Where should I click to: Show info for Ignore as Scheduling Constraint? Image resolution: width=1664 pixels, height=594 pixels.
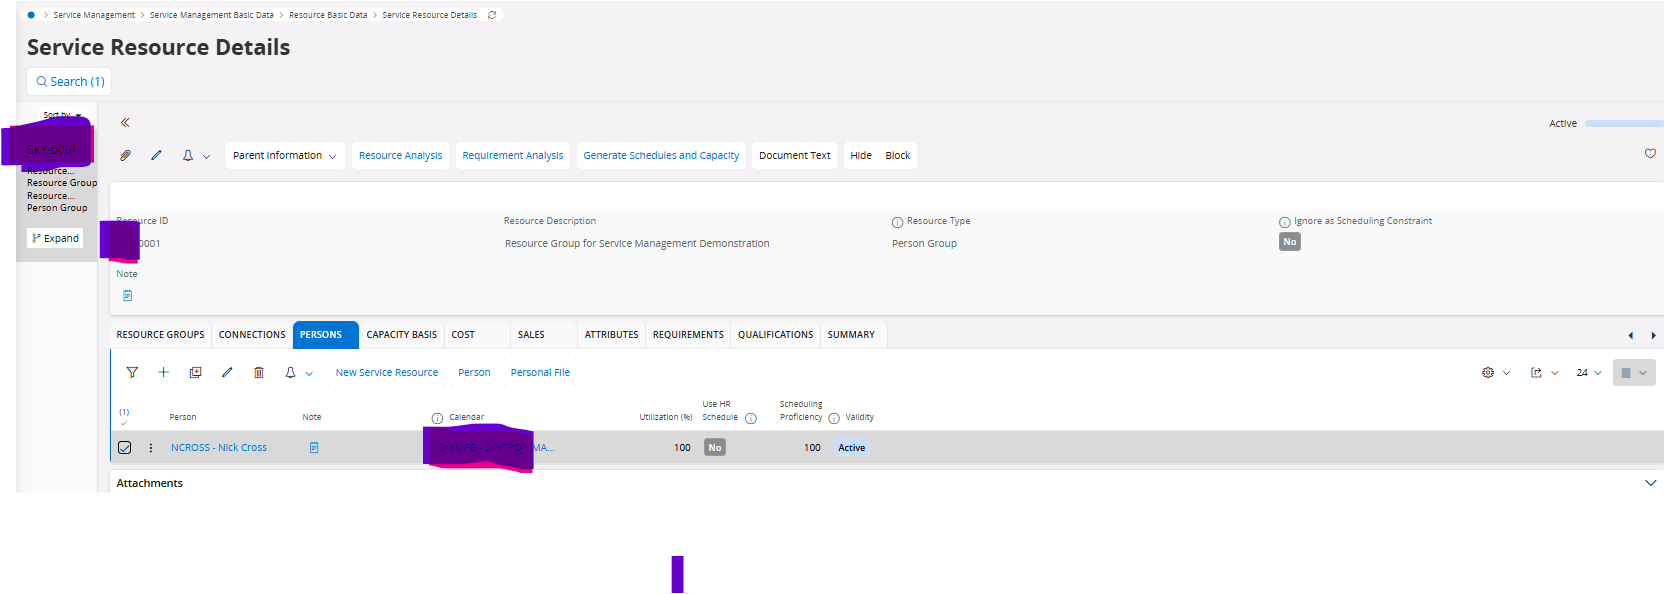point(1284,222)
